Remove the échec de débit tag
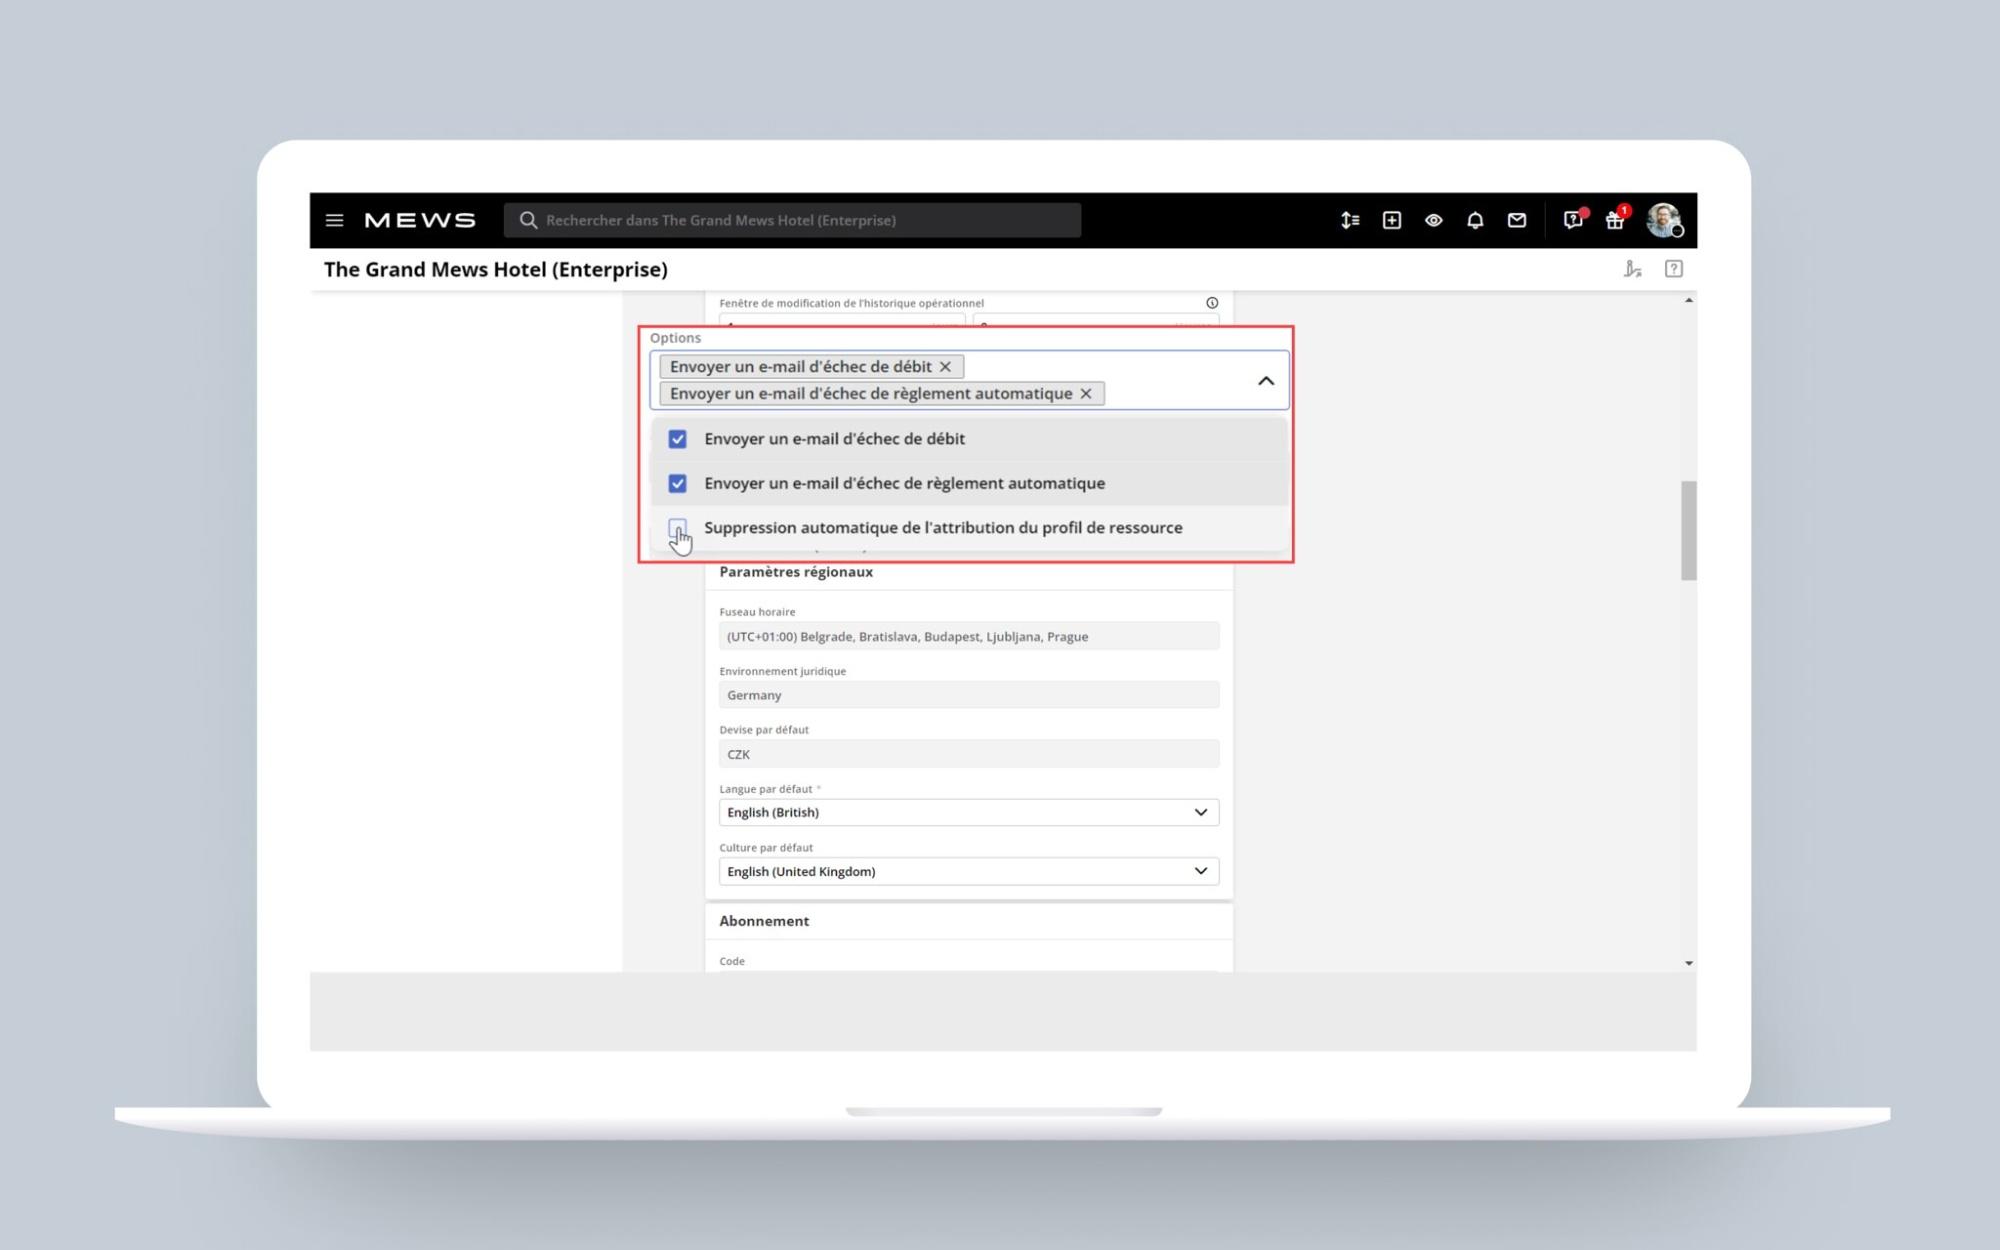Image resolution: width=2000 pixels, height=1250 pixels. pos(945,366)
